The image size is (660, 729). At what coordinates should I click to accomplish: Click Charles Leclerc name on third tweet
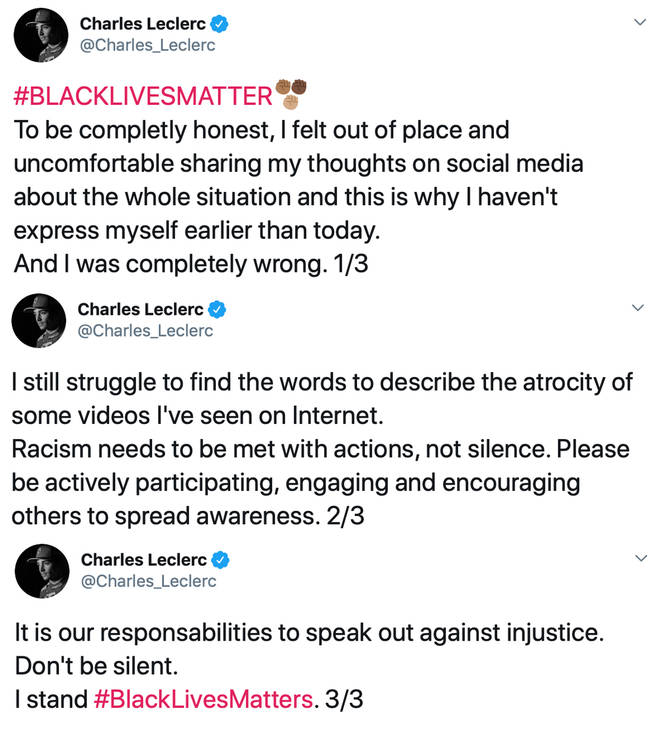click(144, 560)
